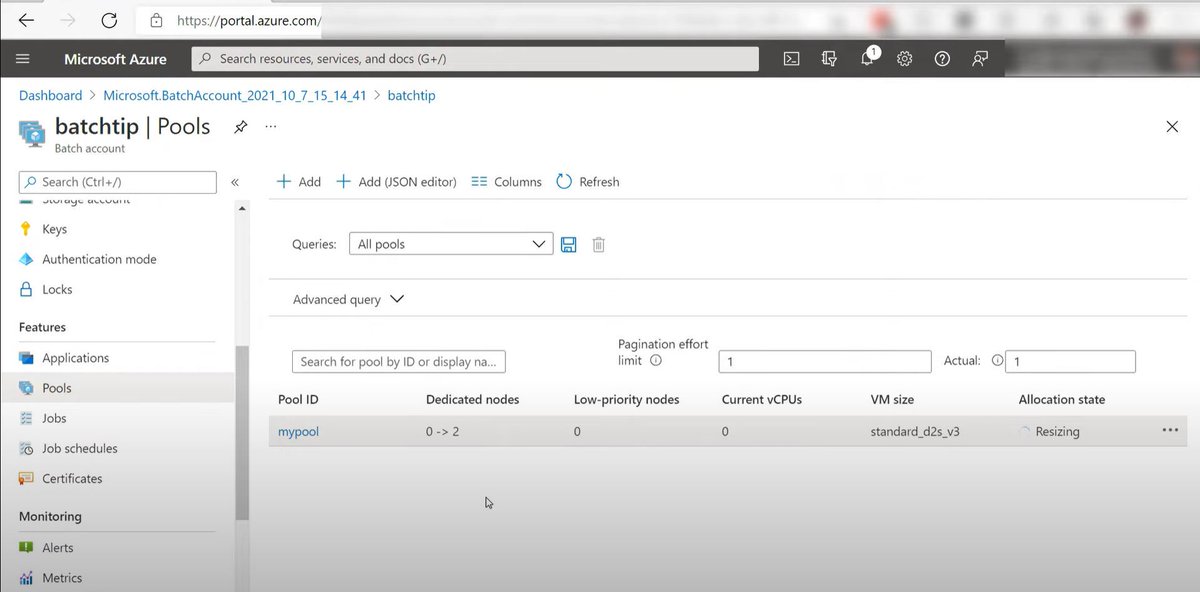This screenshot has height=592, width=1200.
Task: Add a new pool
Action: click(x=297, y=181)
